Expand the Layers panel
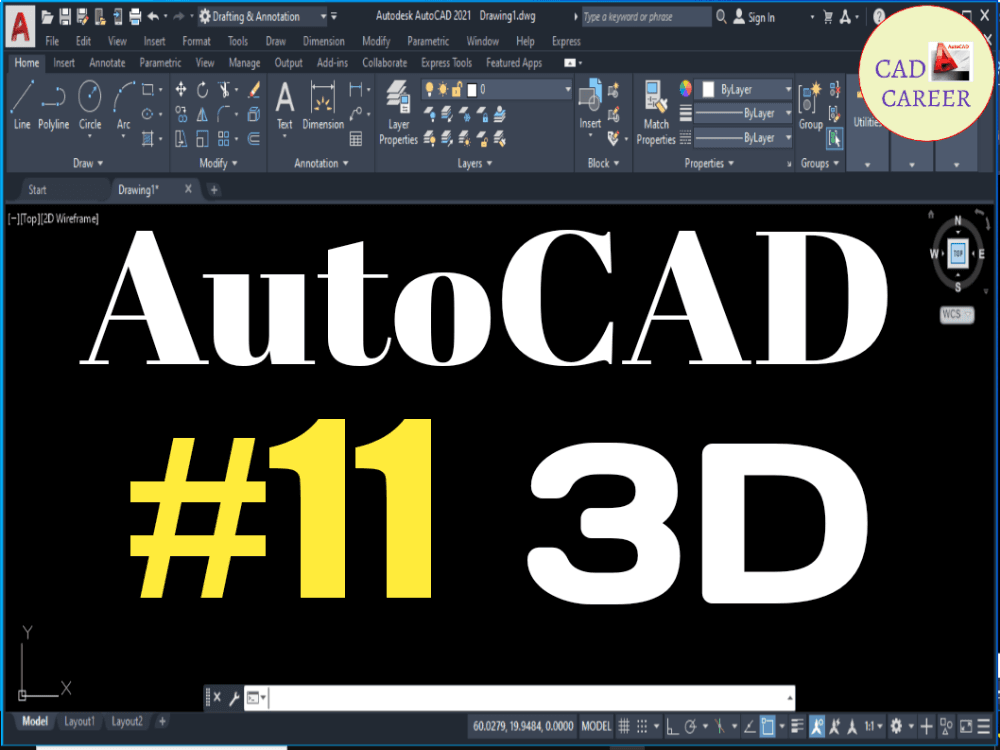The image size is (1000, 750). (x=475, y=163)
